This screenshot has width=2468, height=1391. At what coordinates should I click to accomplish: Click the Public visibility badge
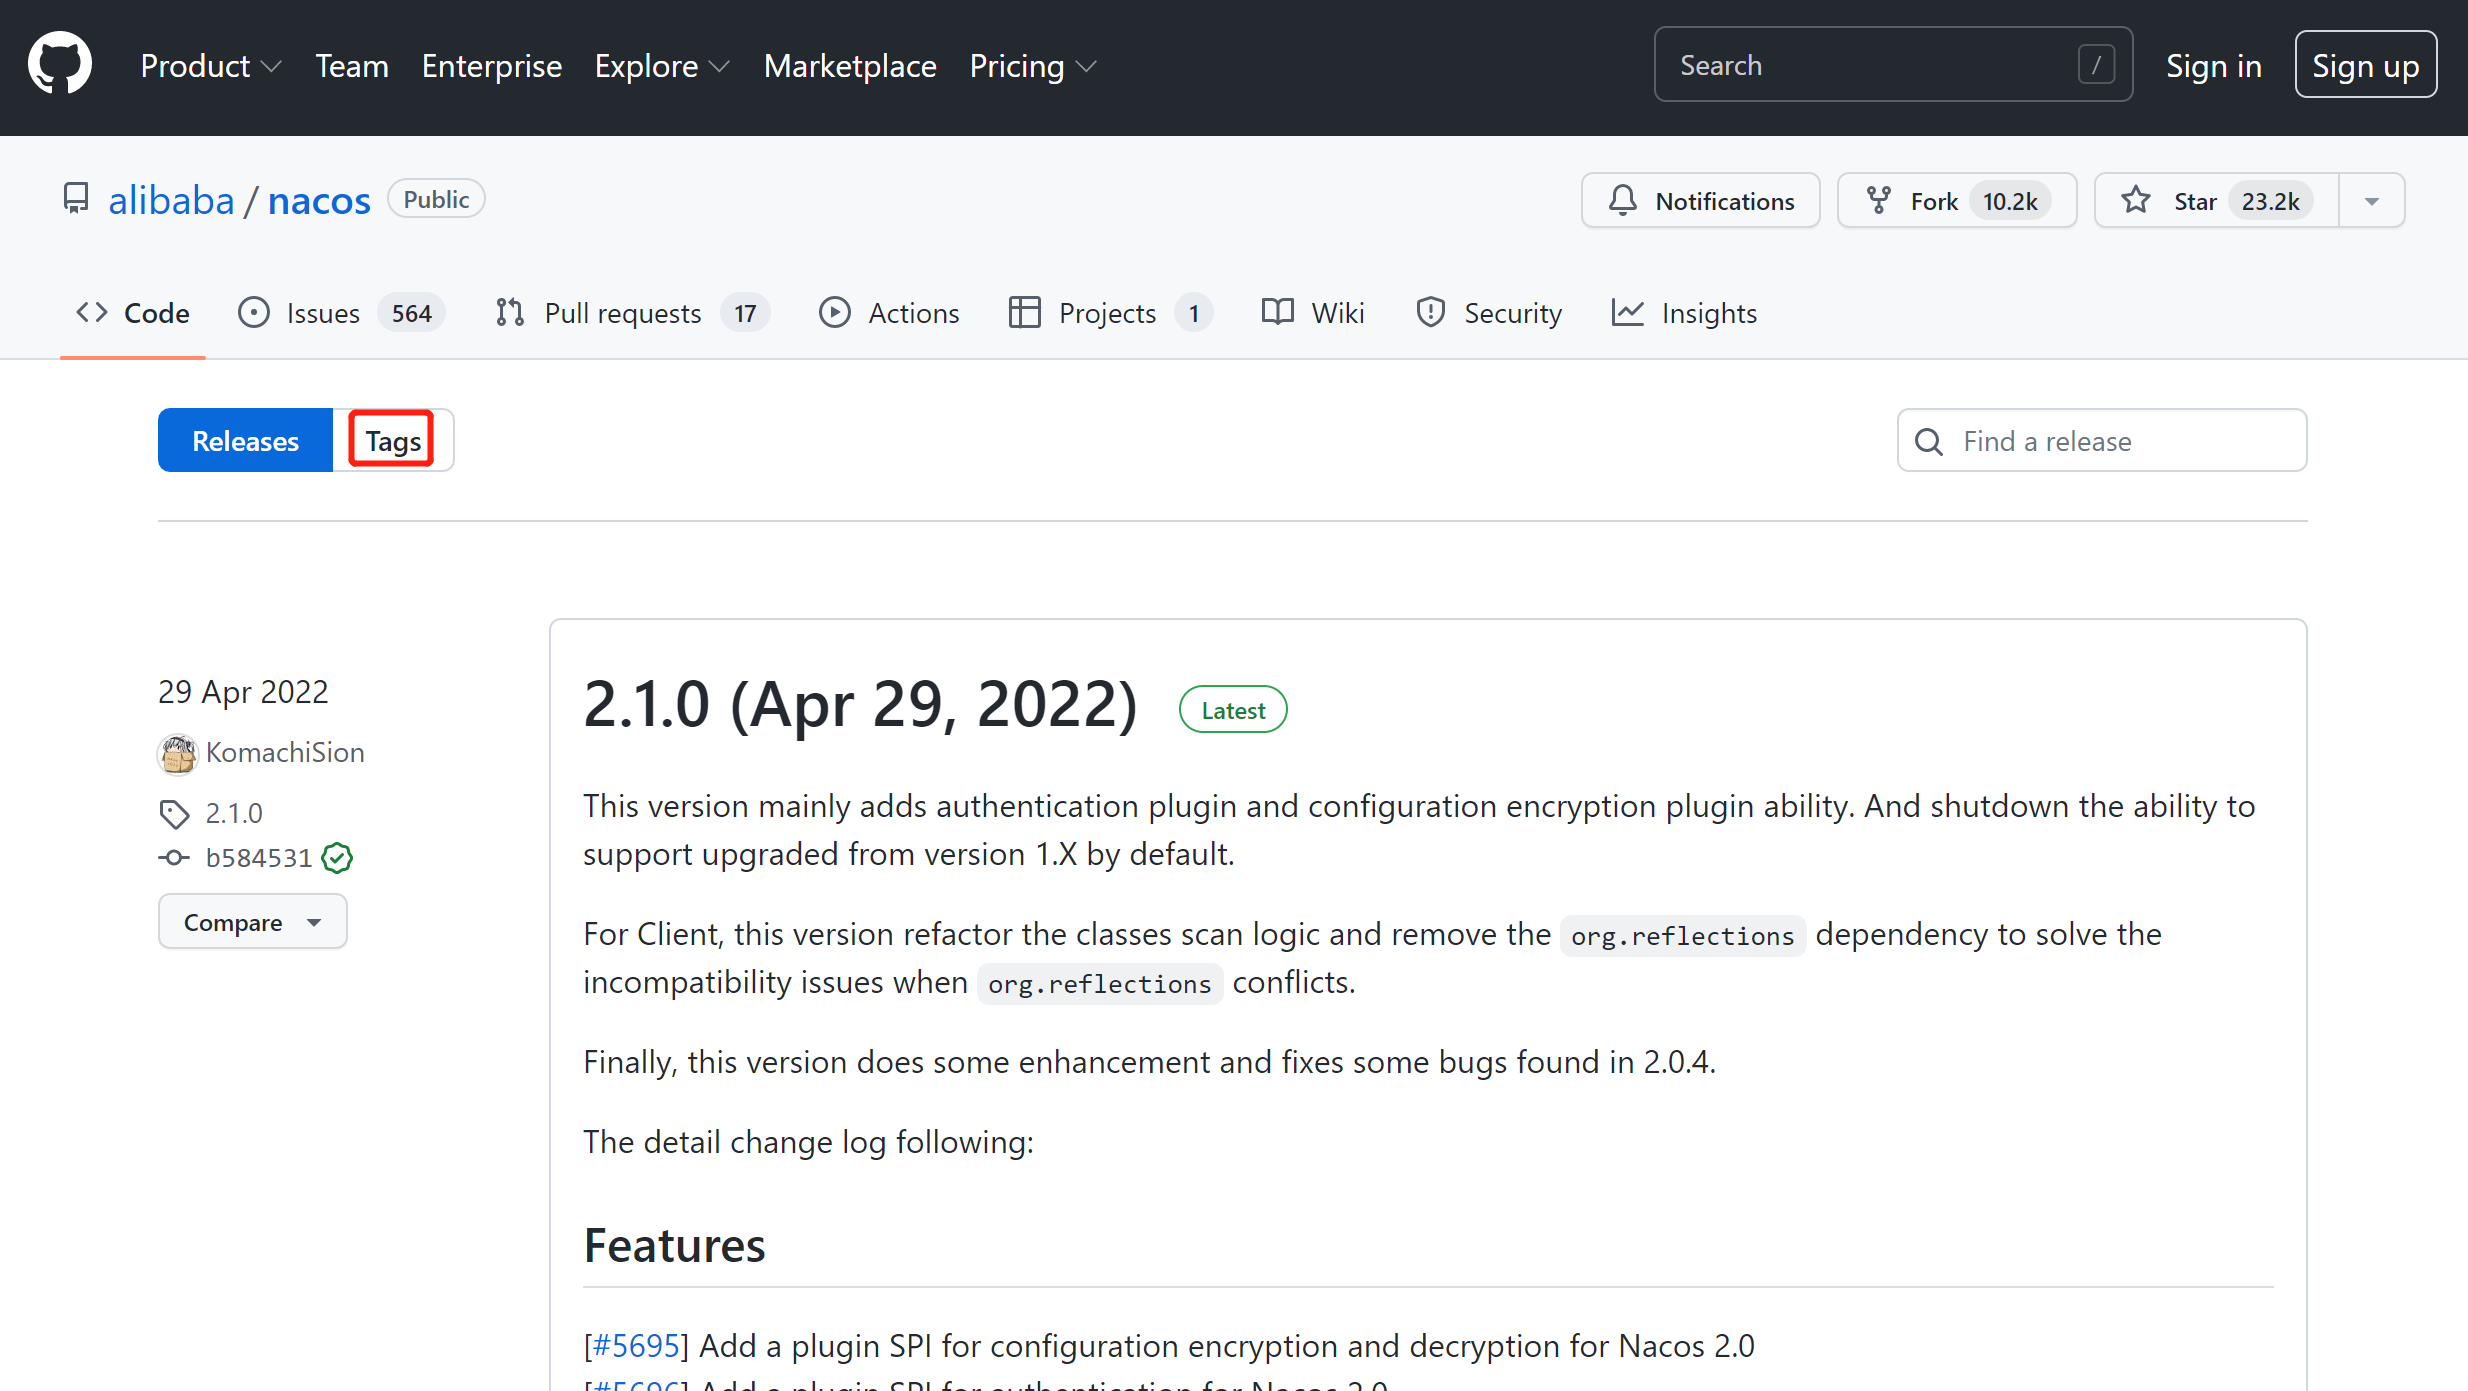(436, 199)
